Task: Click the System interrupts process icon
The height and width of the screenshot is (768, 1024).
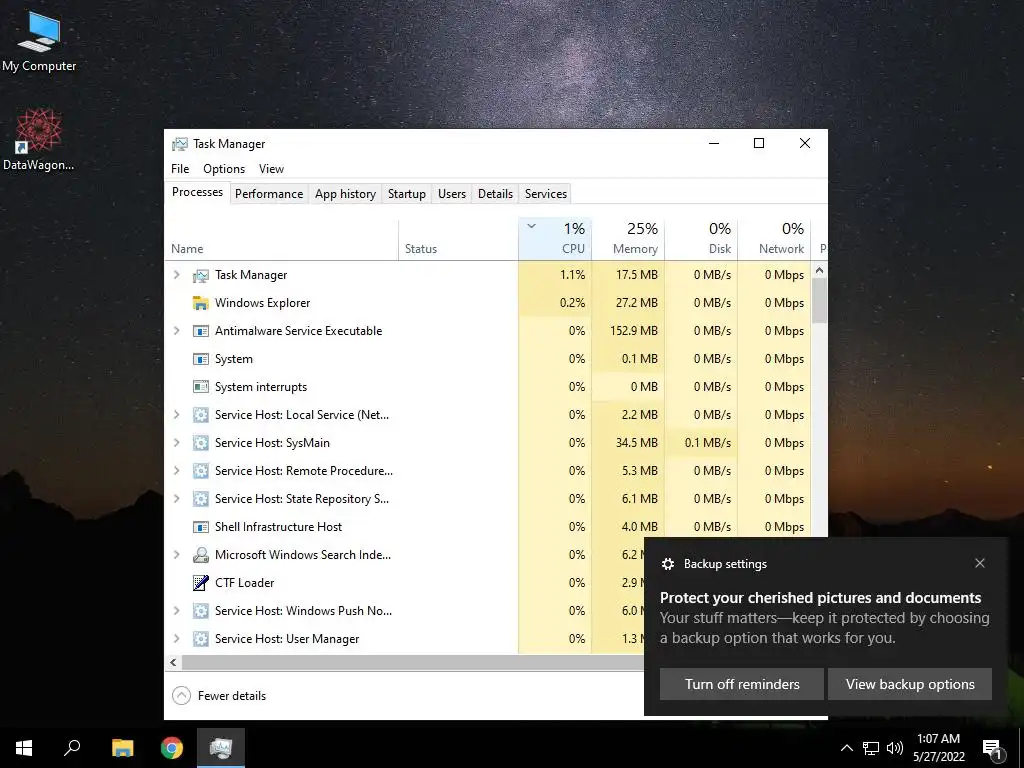Action: tap(200, 387)
